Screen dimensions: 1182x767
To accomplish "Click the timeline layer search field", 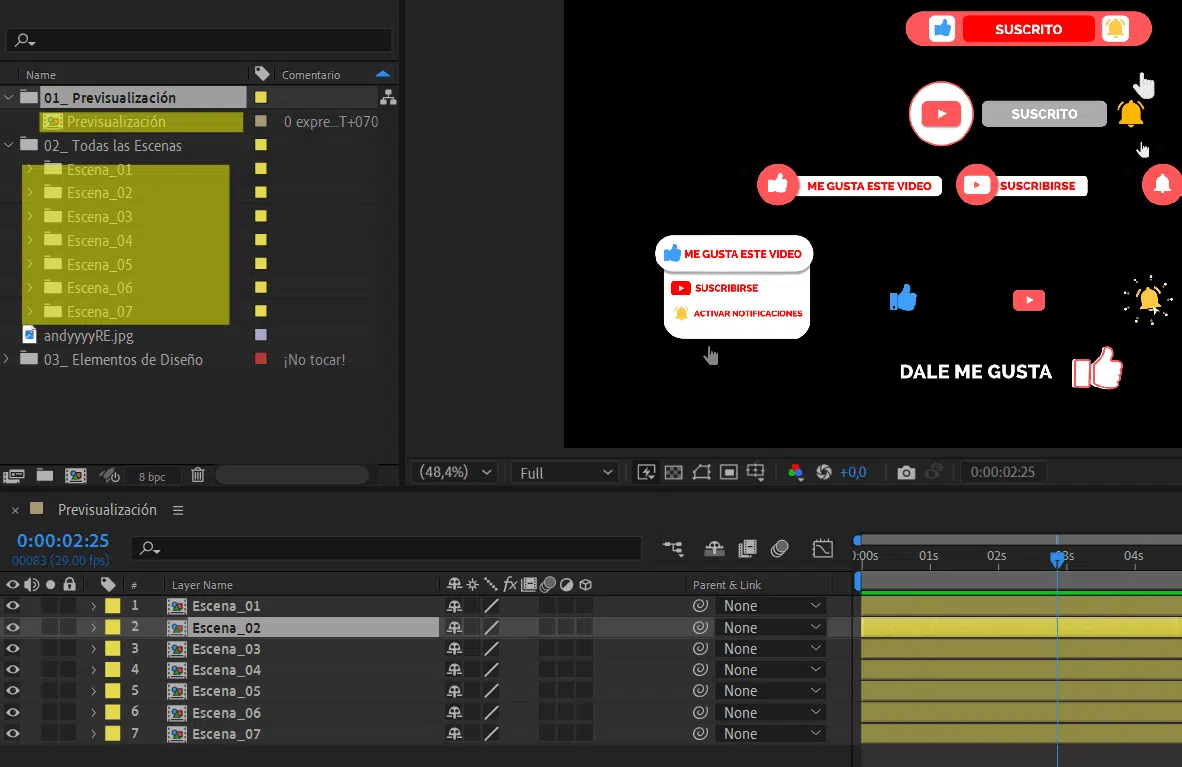I will coord(387,548).
